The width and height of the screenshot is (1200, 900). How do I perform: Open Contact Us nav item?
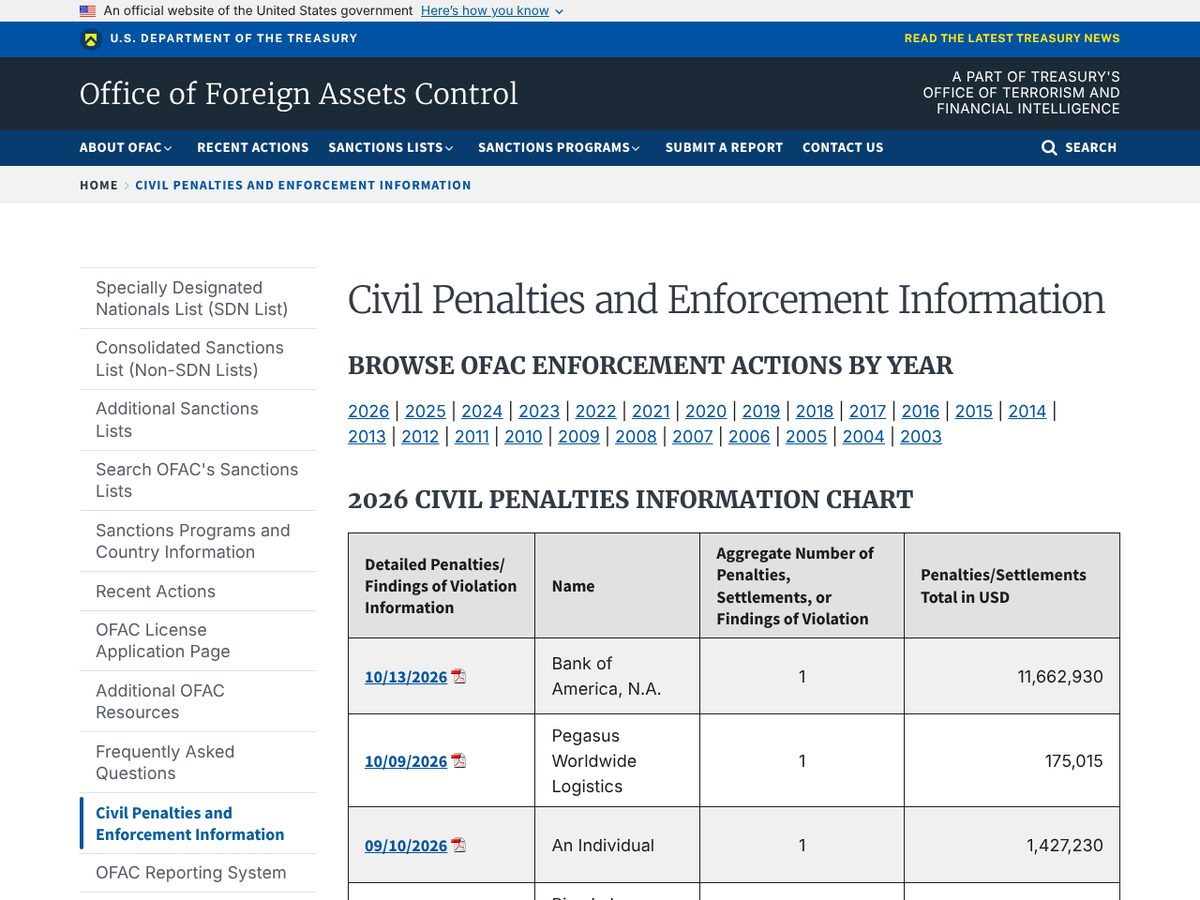tap(843, 147)
